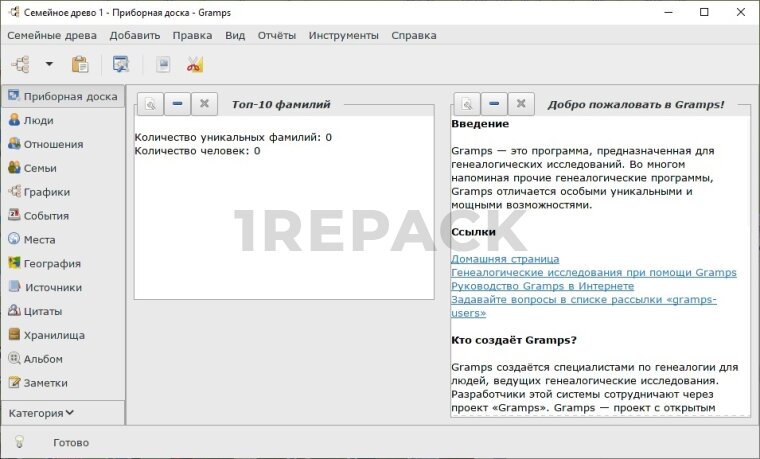This screenshot has width=760, height=459.
Task: Collapse the Добро пожаловать в Gramps gramplet
Action: (x=493, y=103)
